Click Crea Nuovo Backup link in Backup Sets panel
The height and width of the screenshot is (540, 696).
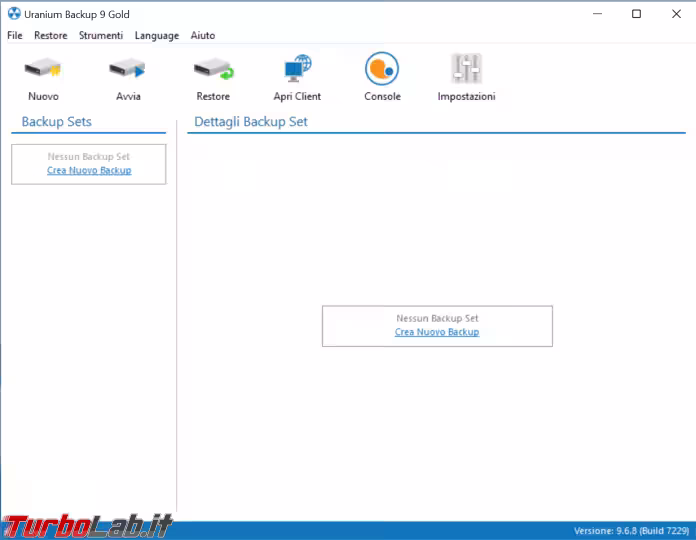pos(89,170)
